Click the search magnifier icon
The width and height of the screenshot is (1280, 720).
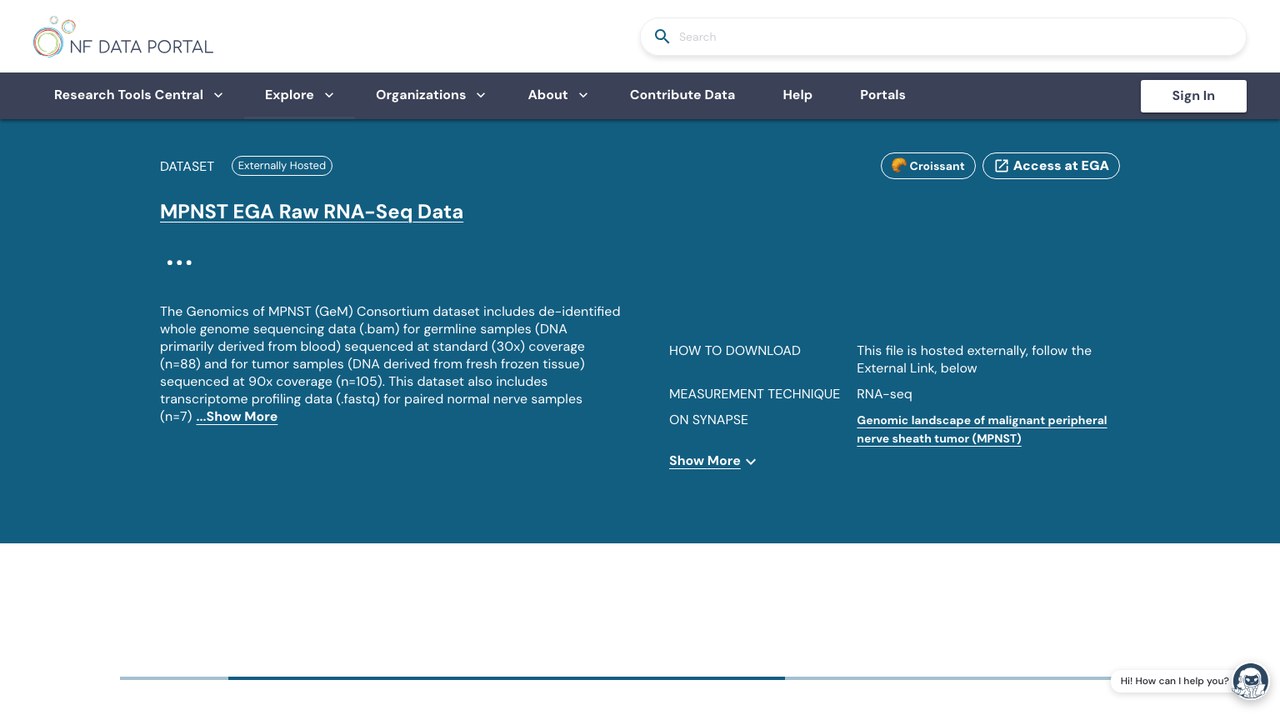click(662, 37)
